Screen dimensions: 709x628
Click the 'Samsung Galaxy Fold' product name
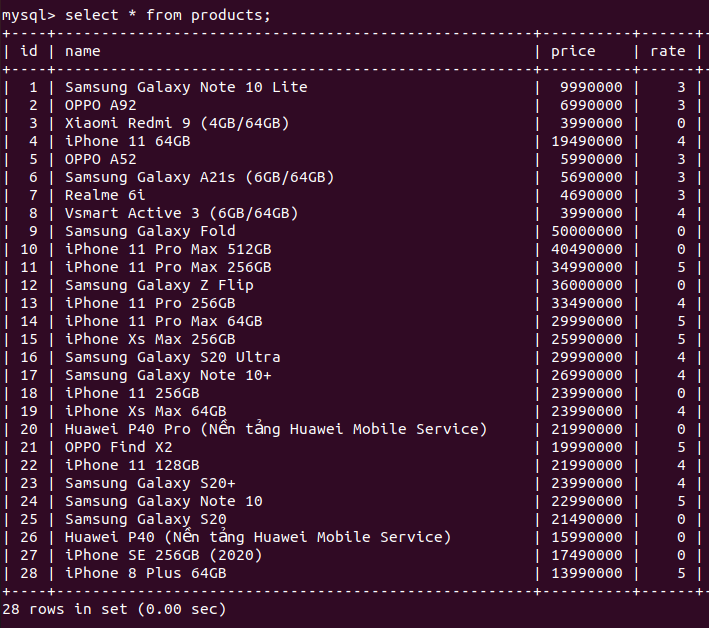click(150, 231)
